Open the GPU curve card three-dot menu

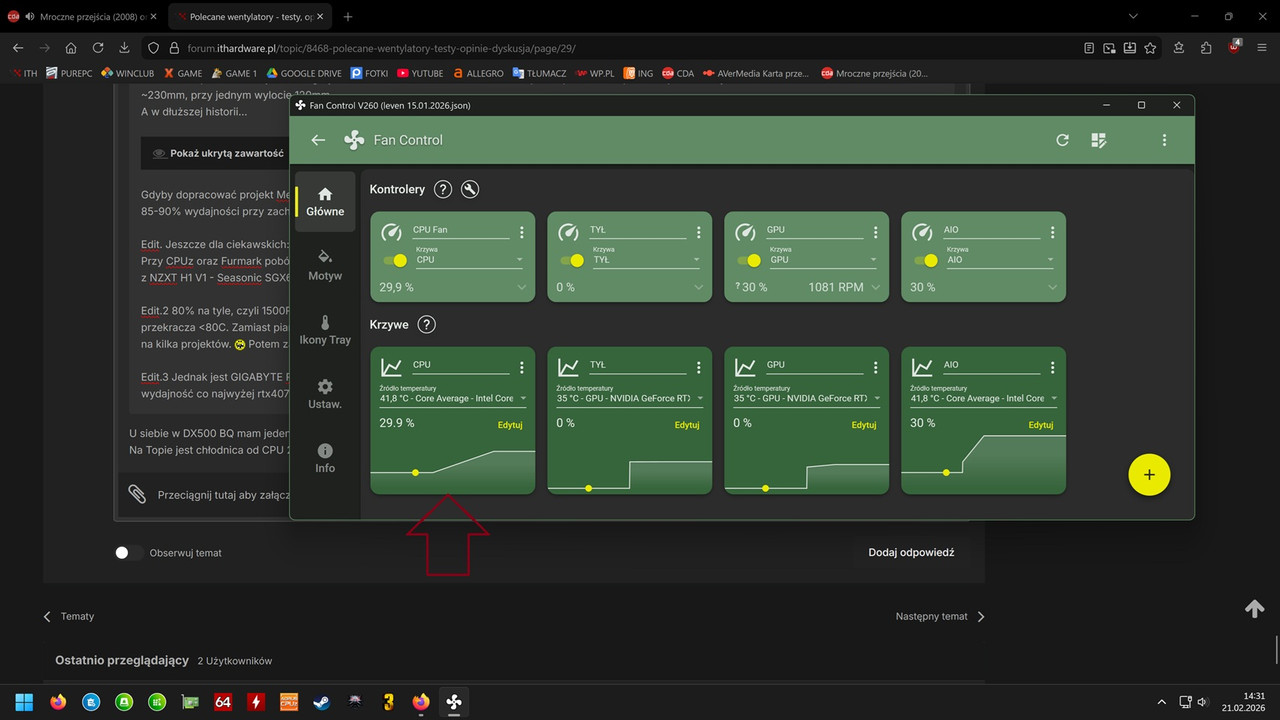tap(875, 367)
